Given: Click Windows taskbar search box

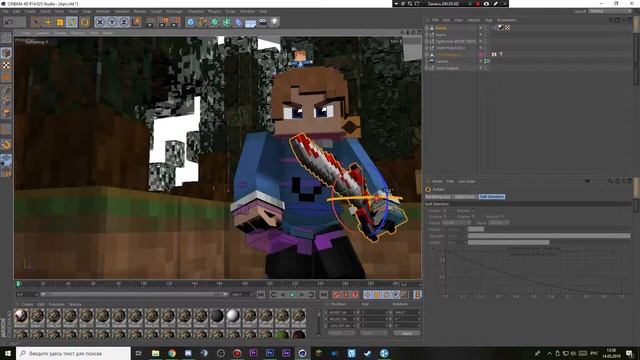Looking at the screenshot, I should click(x=73, y=353).
